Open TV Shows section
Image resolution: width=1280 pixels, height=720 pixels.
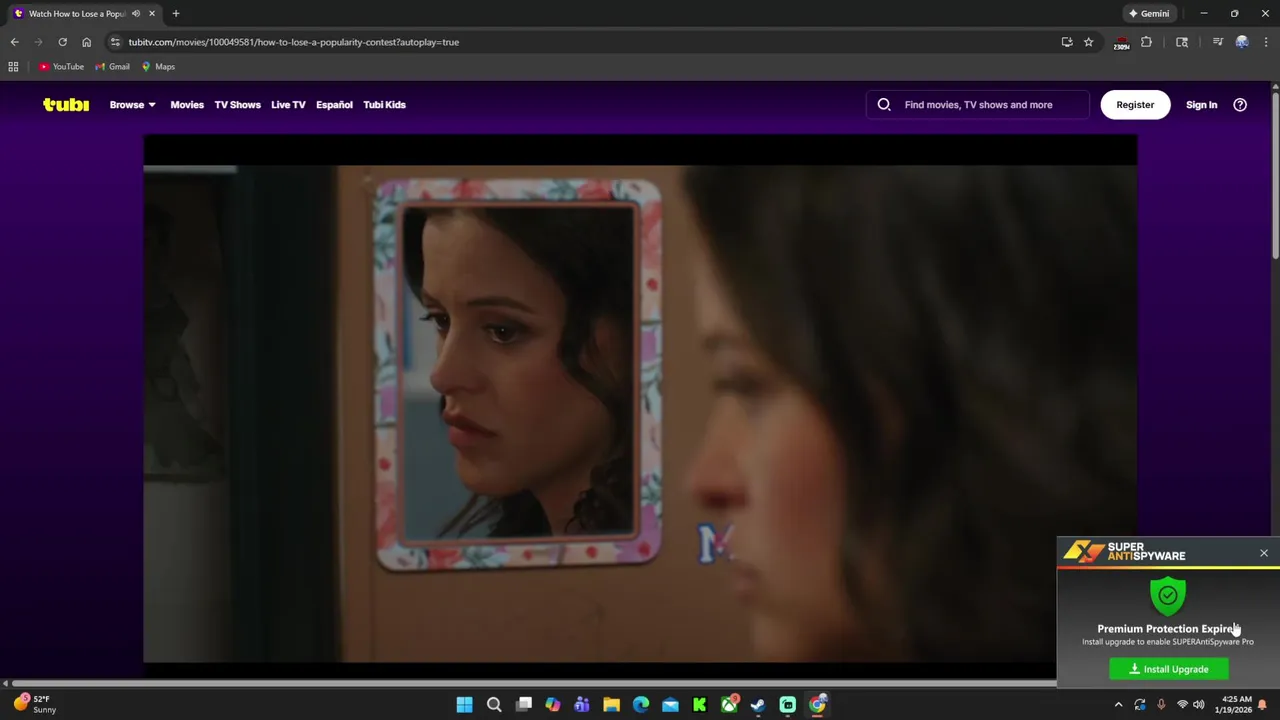(237, 104)
